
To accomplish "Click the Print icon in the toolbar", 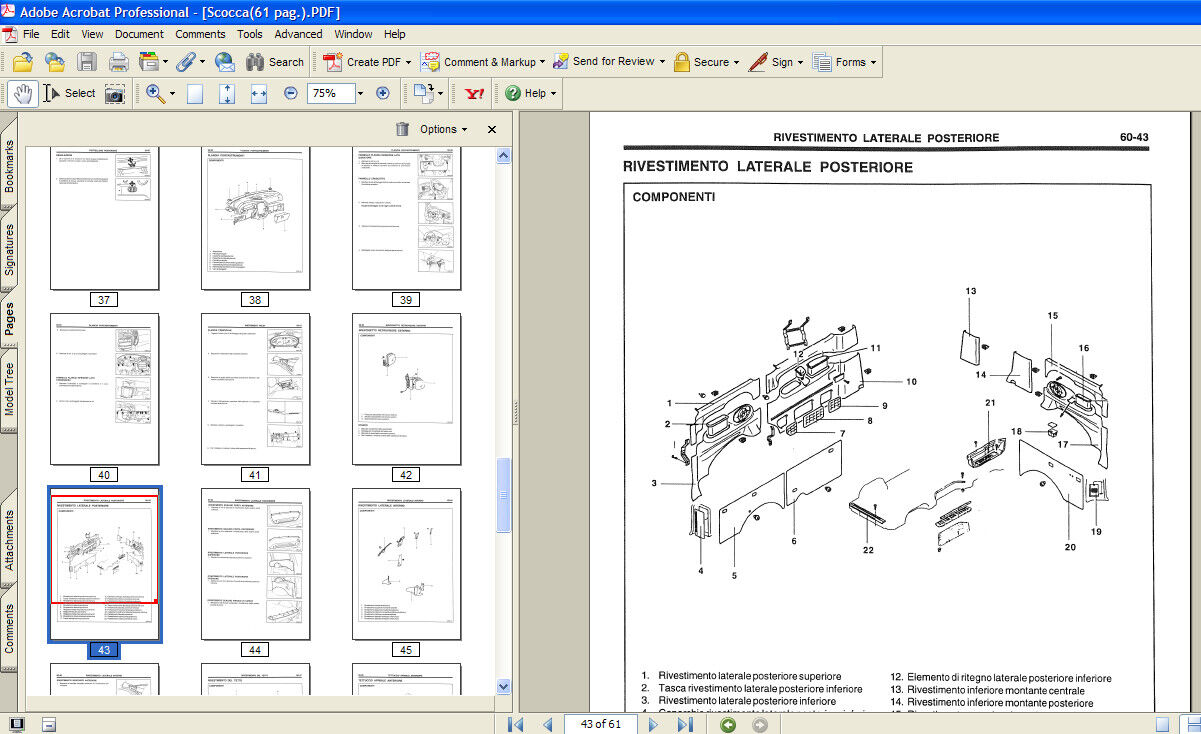I will (x=118, y=62).
